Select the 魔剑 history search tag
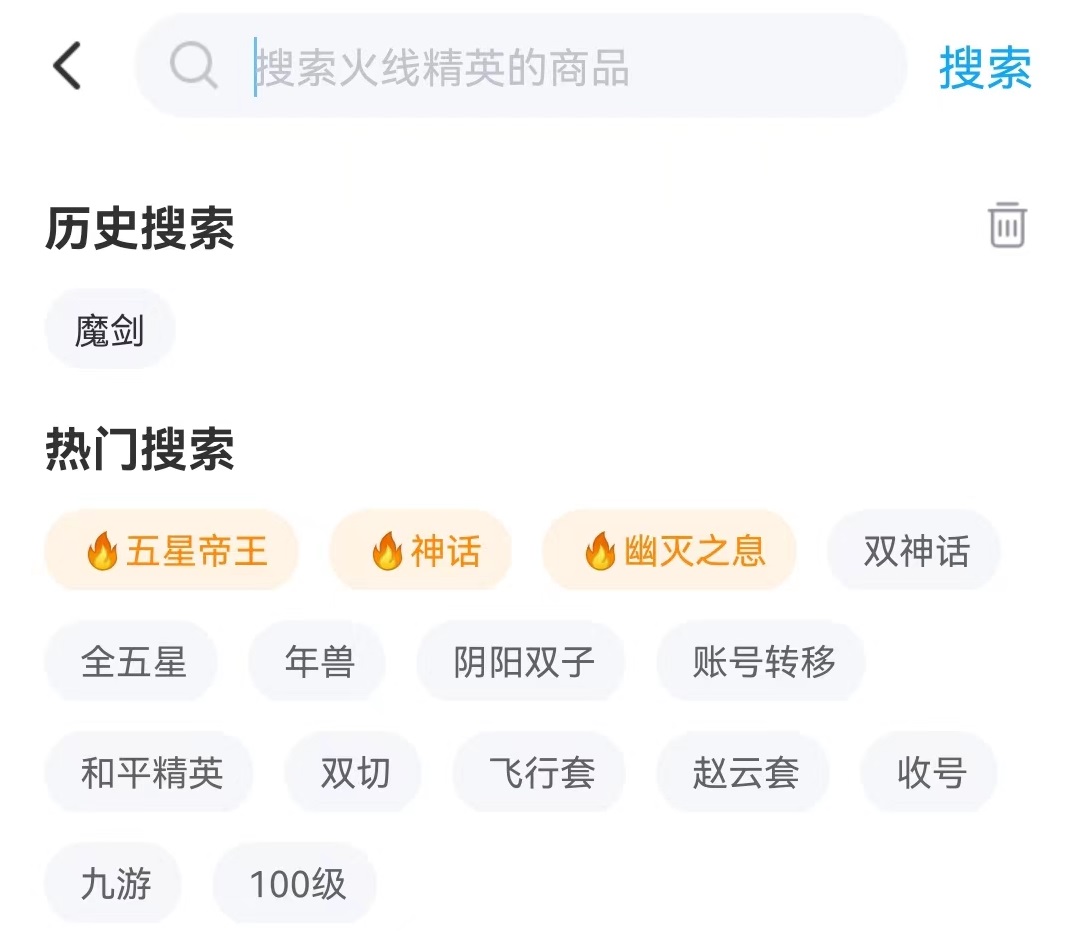This screenshot has width=1079, height=931. (x=110, y=330)
